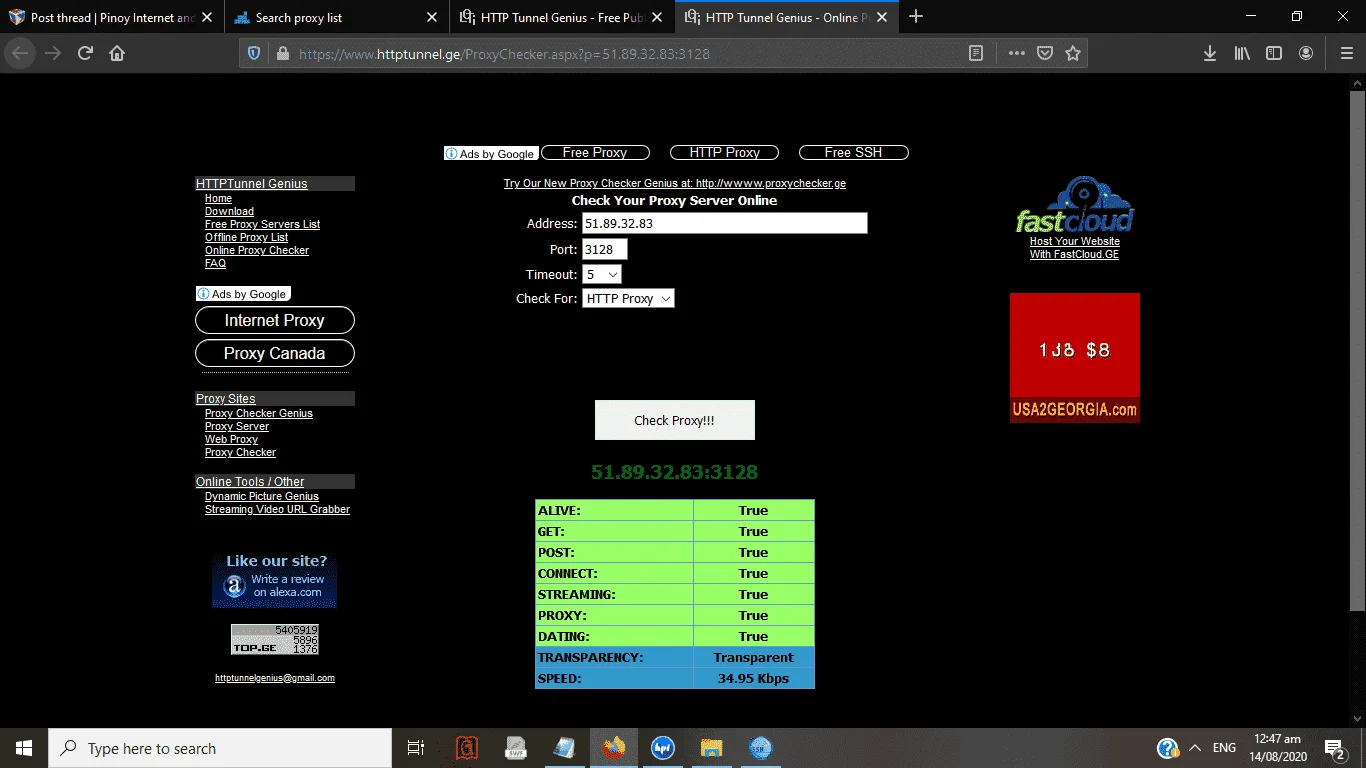The width and height of the screenshot is (1366, 768).
Task: Open a new tab with plus button
Action: (916, 17)
